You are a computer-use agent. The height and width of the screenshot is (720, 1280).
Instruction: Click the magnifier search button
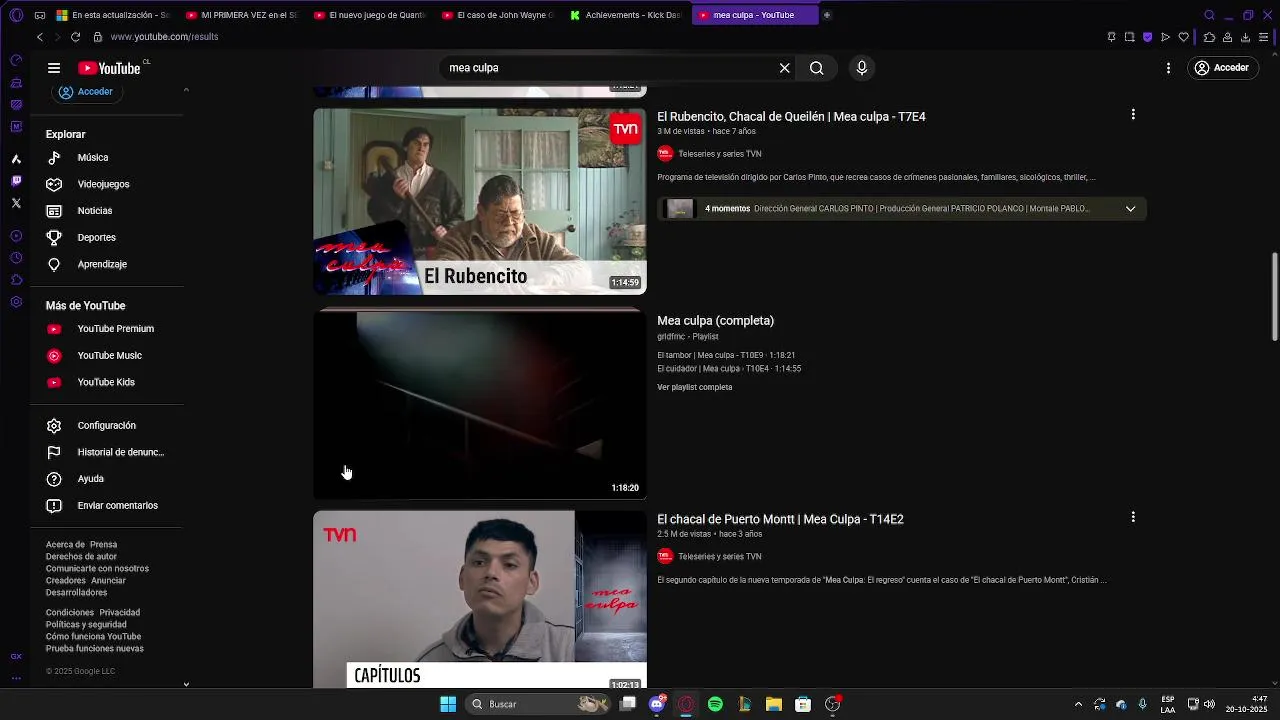click(817, 68)
